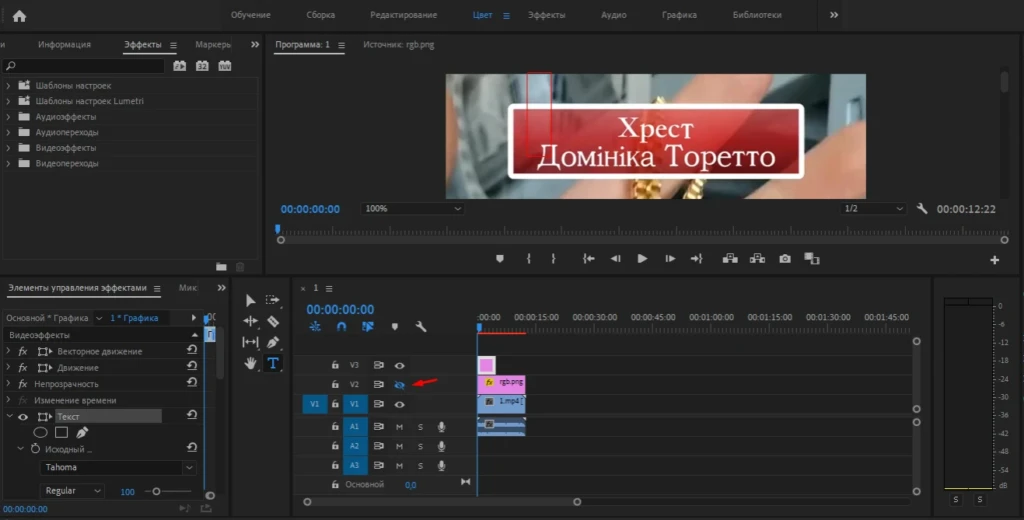This screenshot has height=520, width=1024.
Task: Toggle timeline Snap magnet icon
Action: (x=341, y=327)
